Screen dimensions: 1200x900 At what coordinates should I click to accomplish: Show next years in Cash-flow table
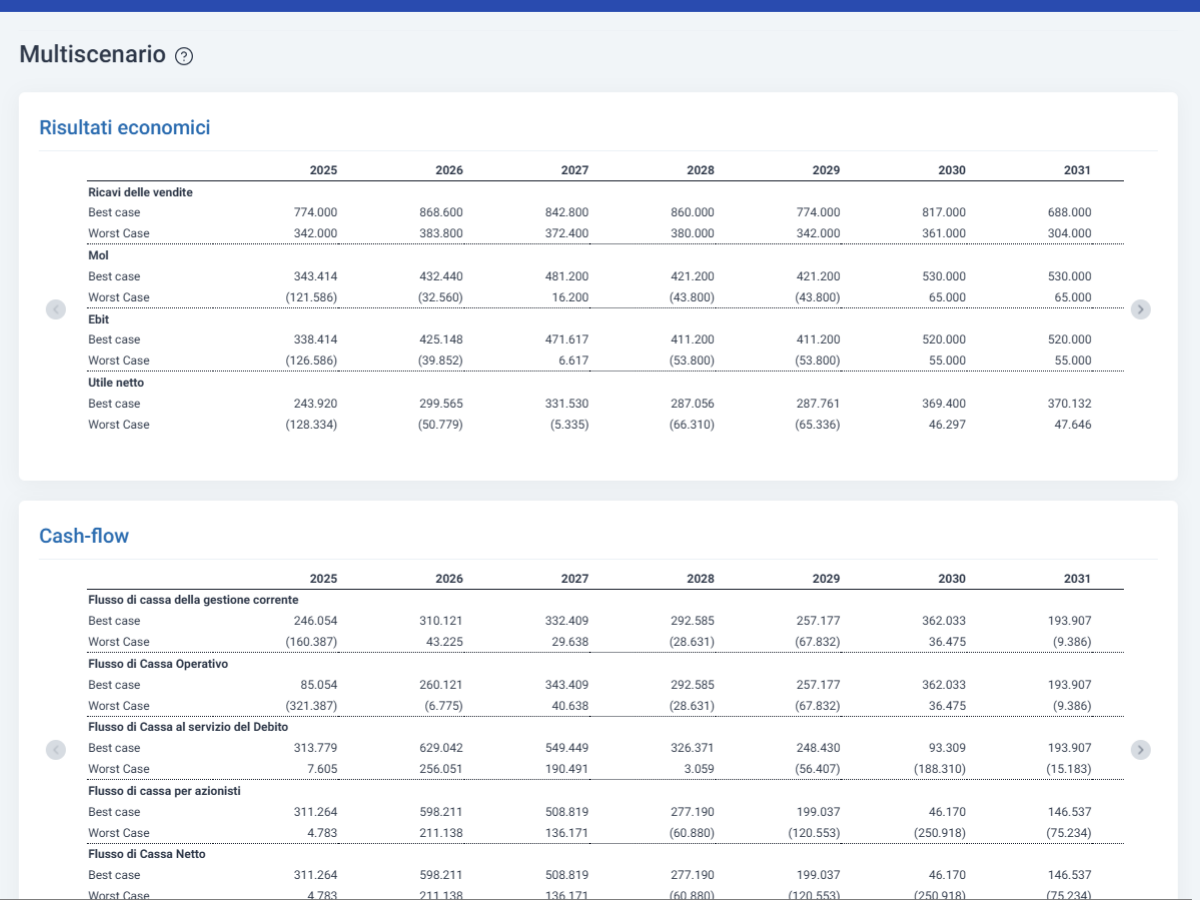point(1141,749)
